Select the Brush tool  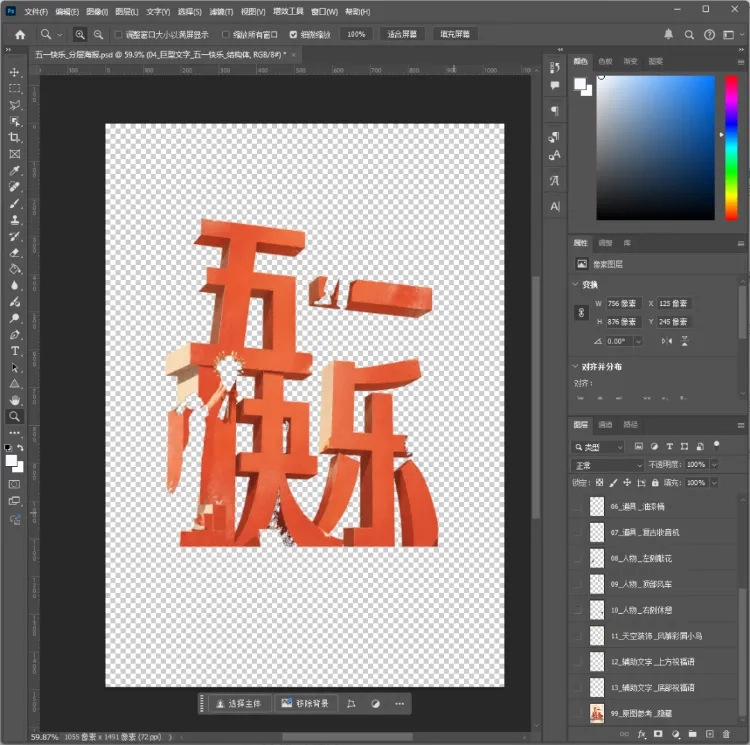click(14, 204)
